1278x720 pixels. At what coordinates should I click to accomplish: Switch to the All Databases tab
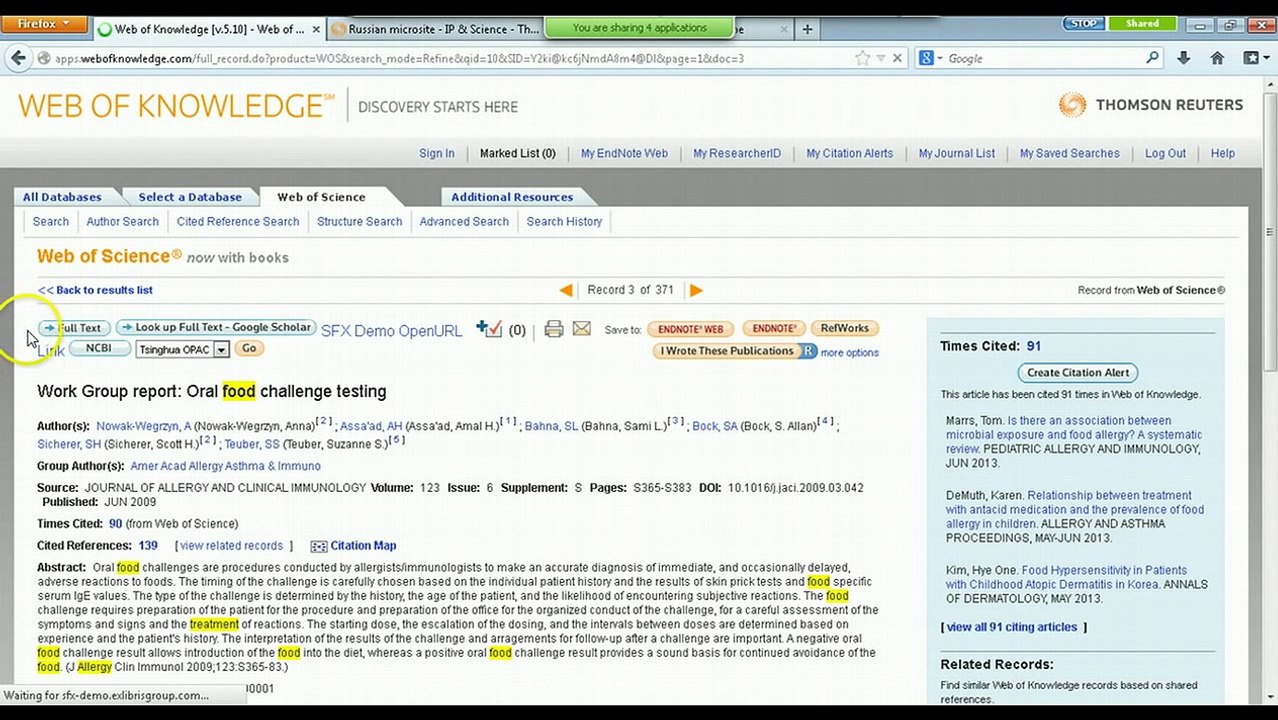coord(62,197)
